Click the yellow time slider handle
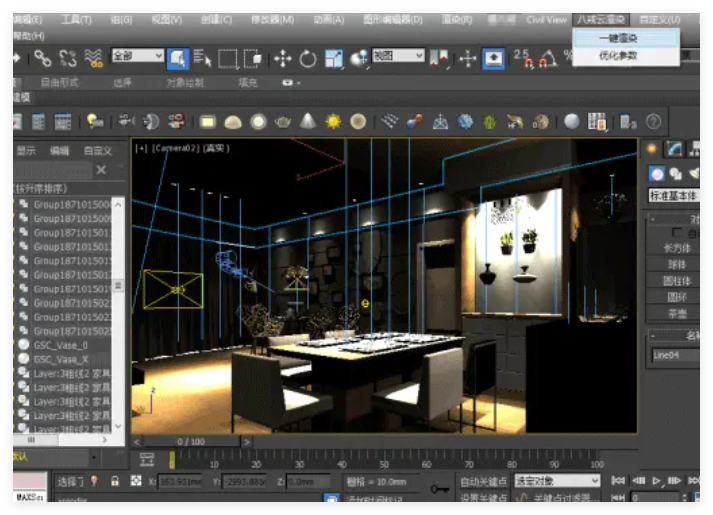713x515 pixels. (172, 460)
